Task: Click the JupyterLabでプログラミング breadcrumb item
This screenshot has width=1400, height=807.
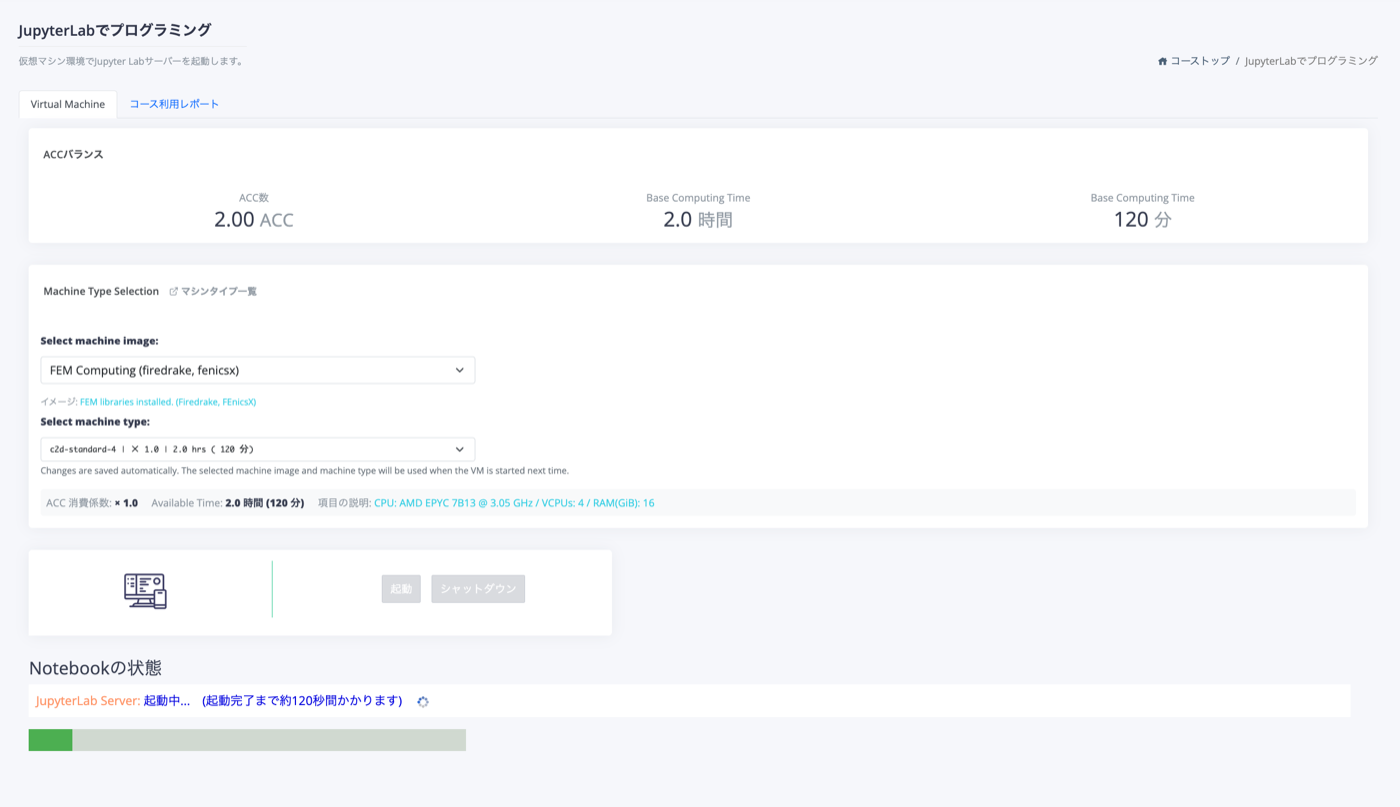Action: [1311, 61]
